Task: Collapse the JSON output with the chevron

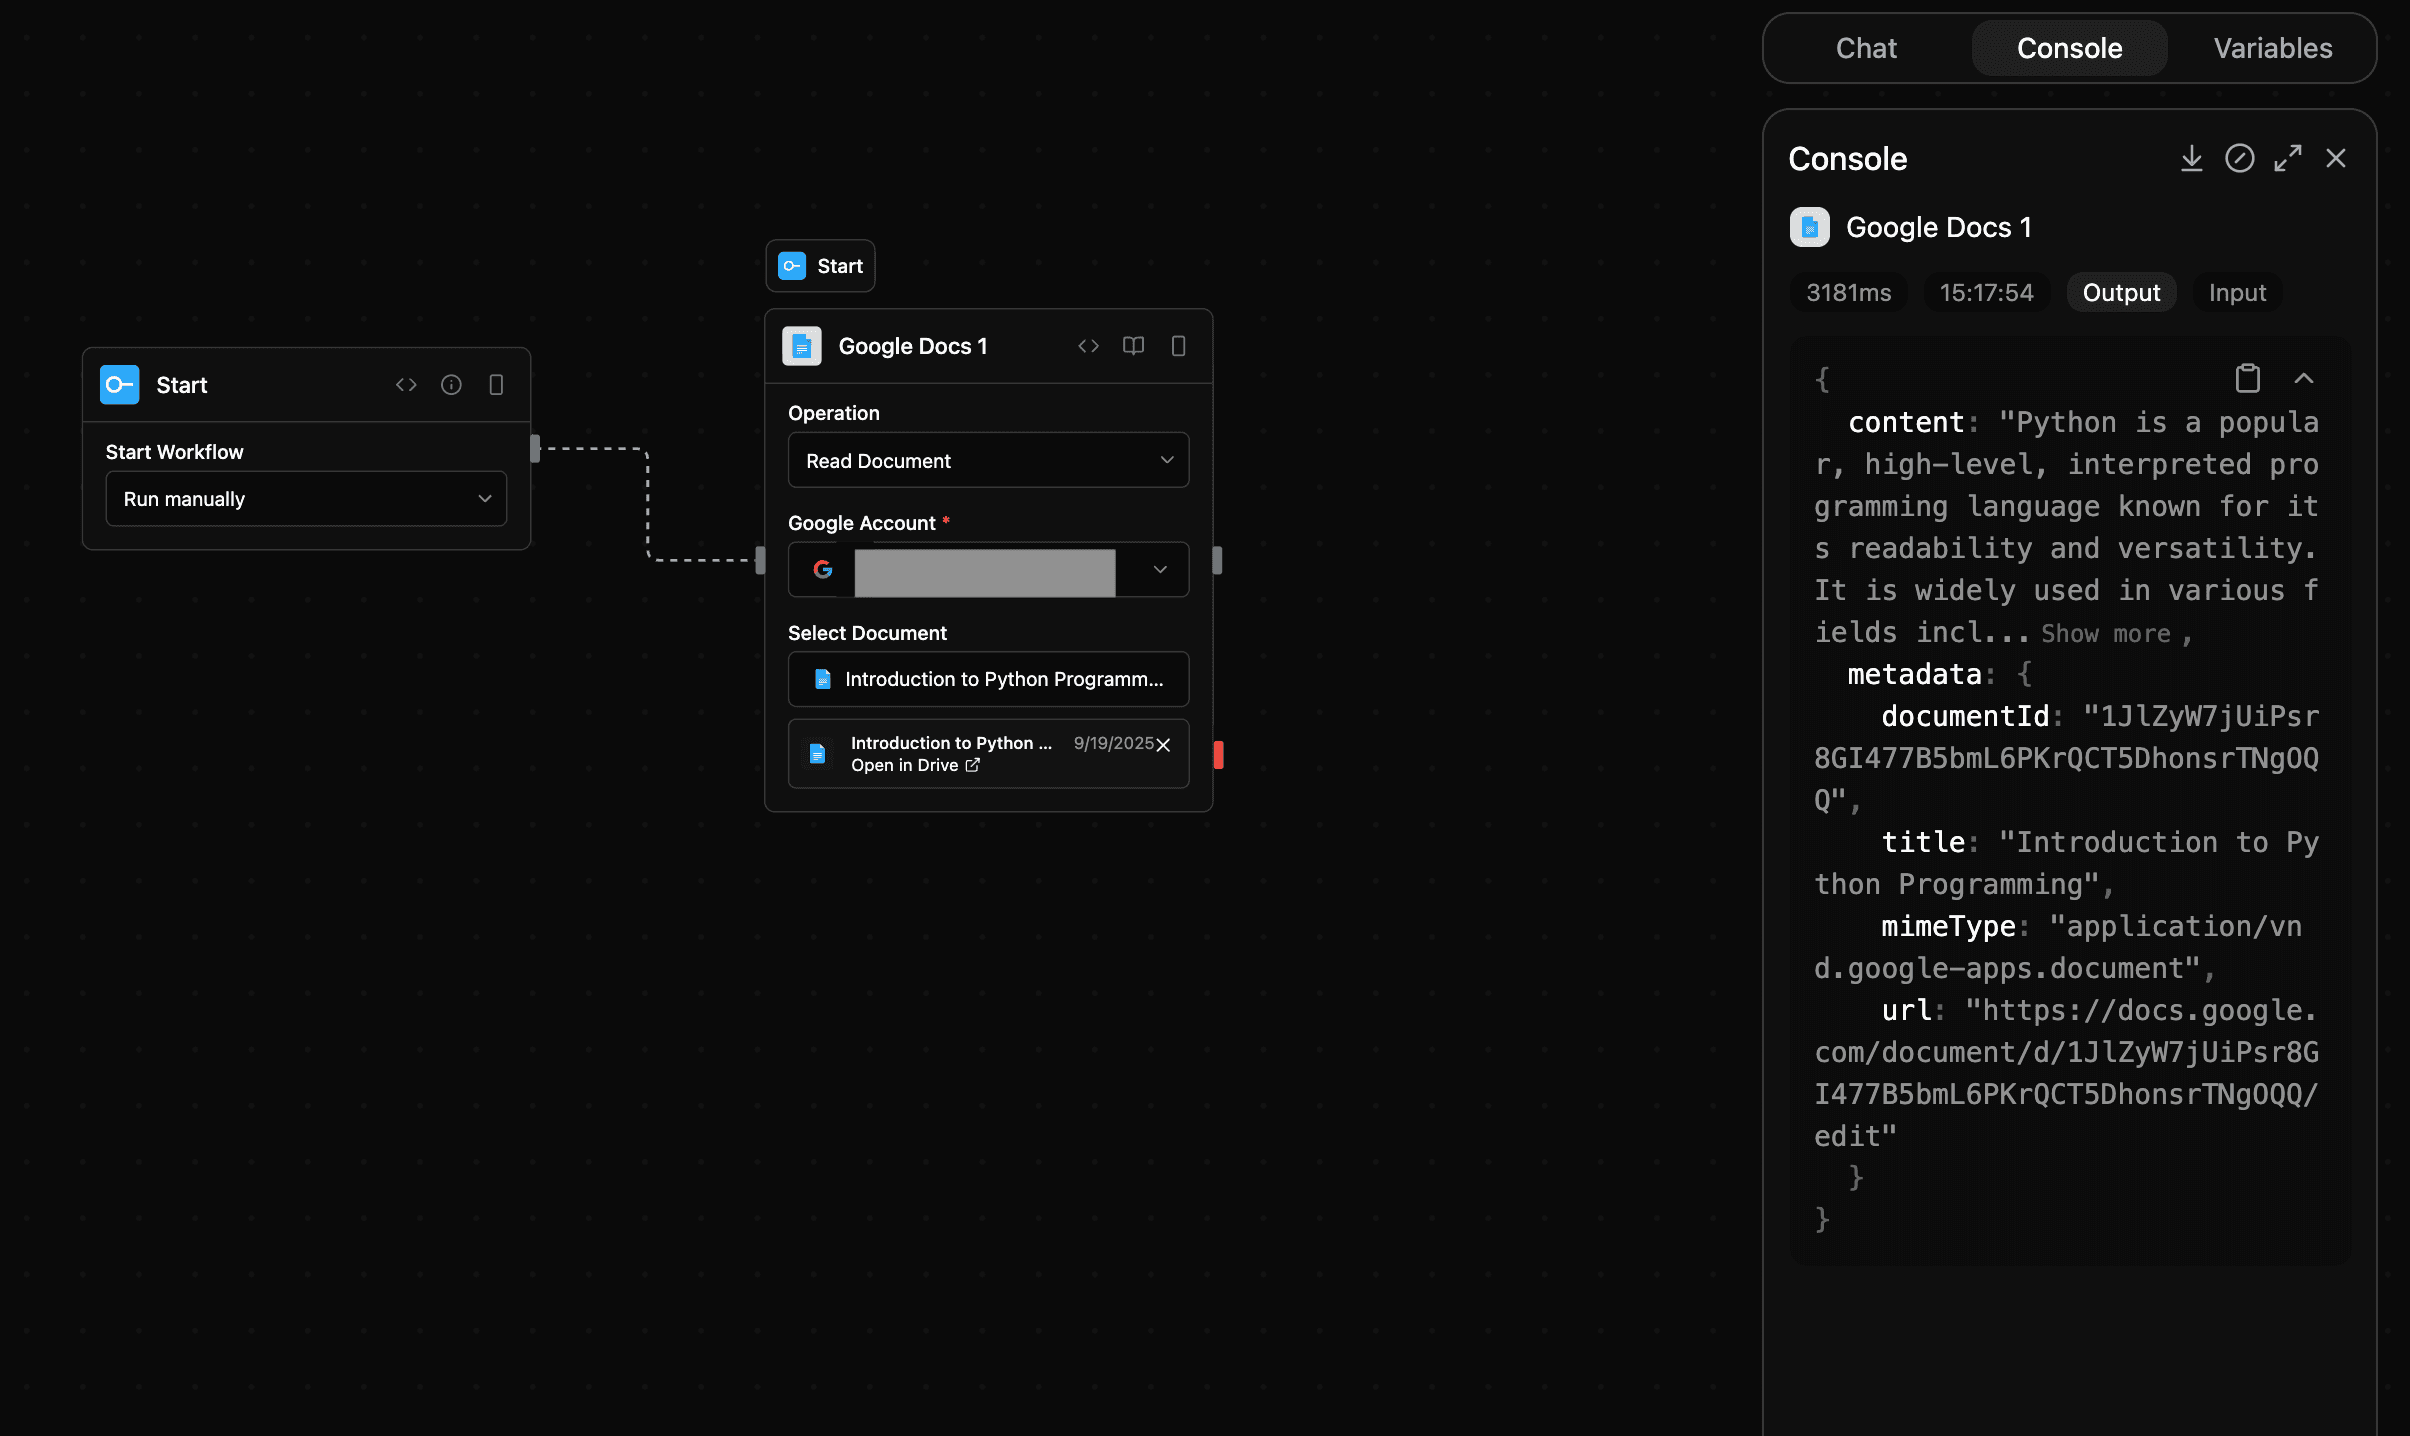Action: [x=2304, y=378]
